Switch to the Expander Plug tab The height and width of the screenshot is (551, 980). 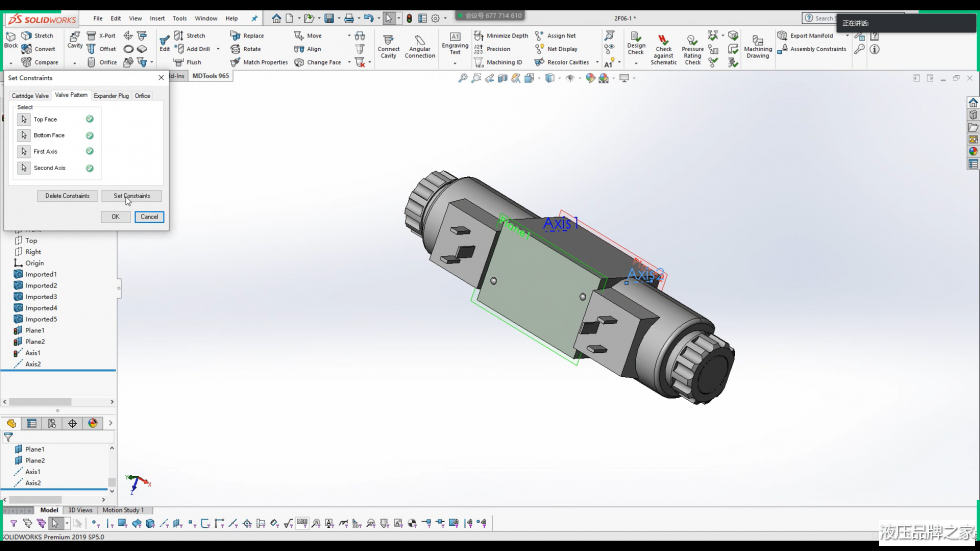click(111, 96)
